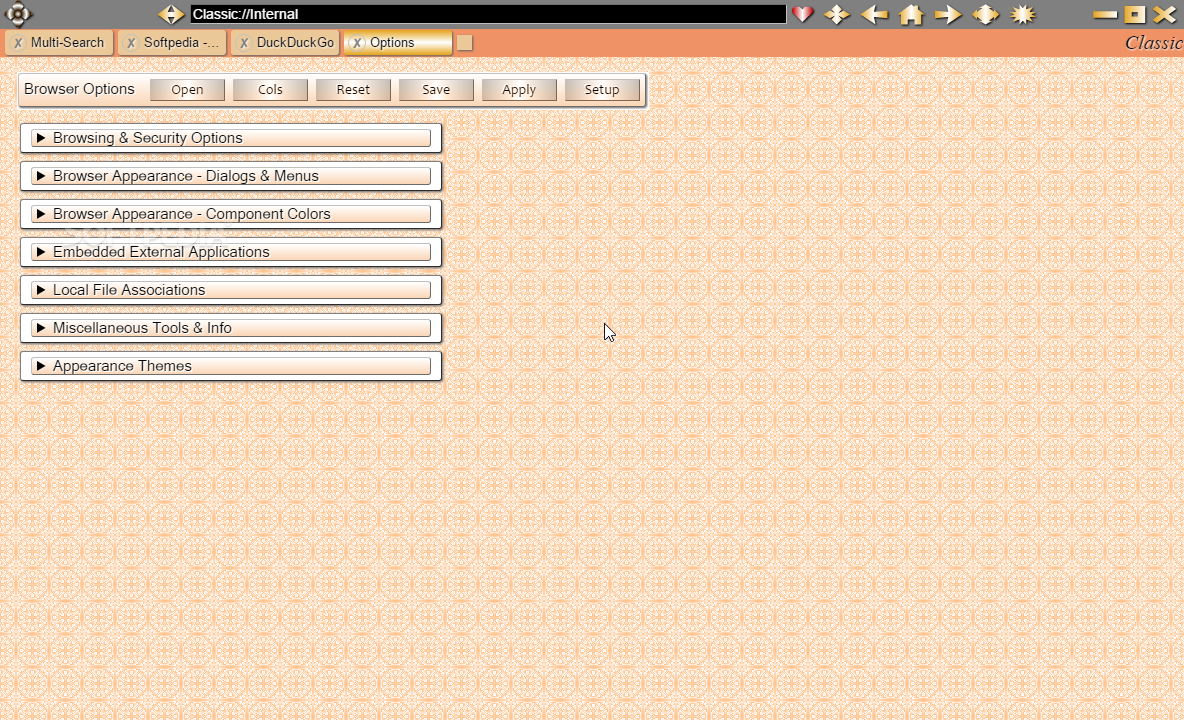The width and height of the screenshot is (1184, 721).
Task: Click the Open button in Browser Options
Action: 187,90
